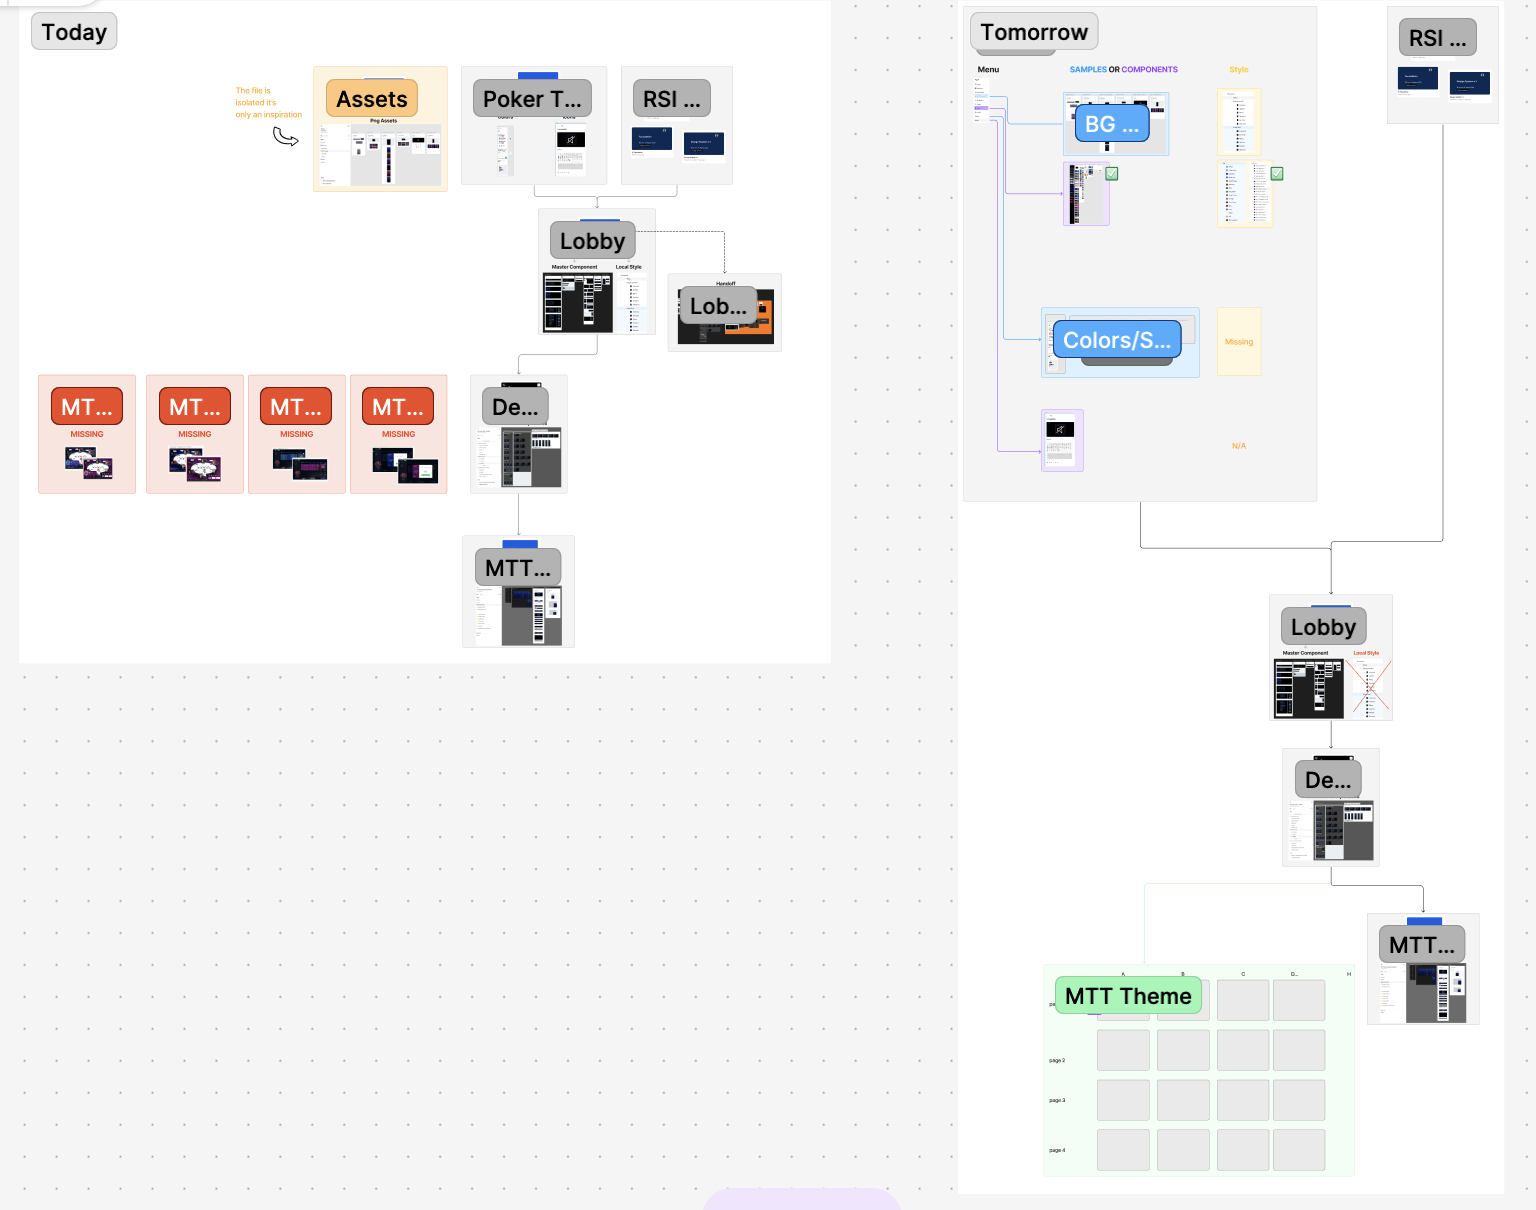The width and height of the screenshot is (1536, 1210).
Task: Click the yellow "Missing" sticky note
Action: (x=1239, y=342)
